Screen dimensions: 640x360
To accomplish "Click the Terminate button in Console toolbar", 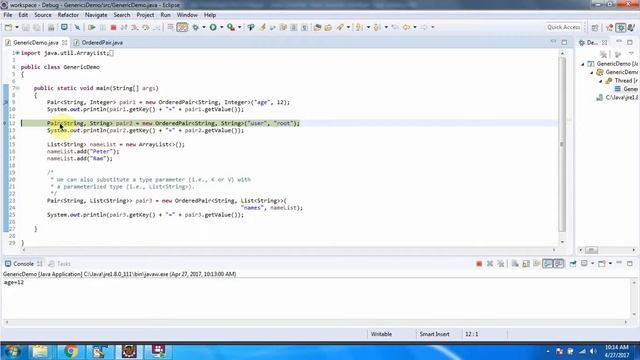I will [479, 264].
